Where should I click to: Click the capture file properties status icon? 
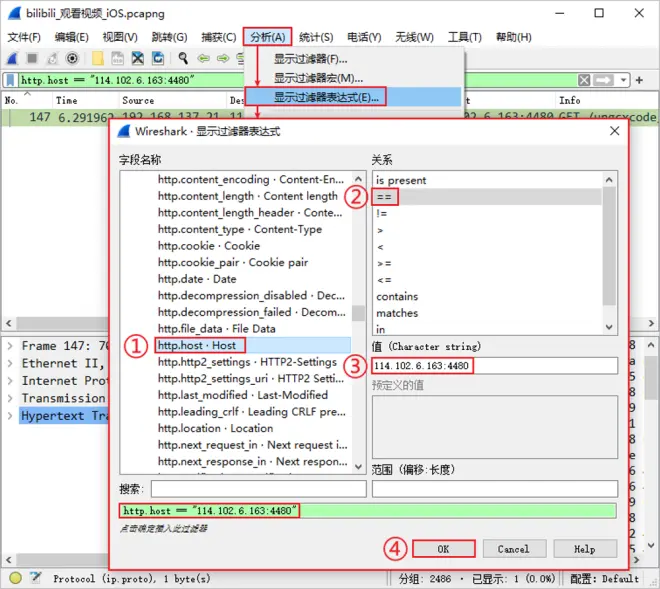tap(36, 578)
